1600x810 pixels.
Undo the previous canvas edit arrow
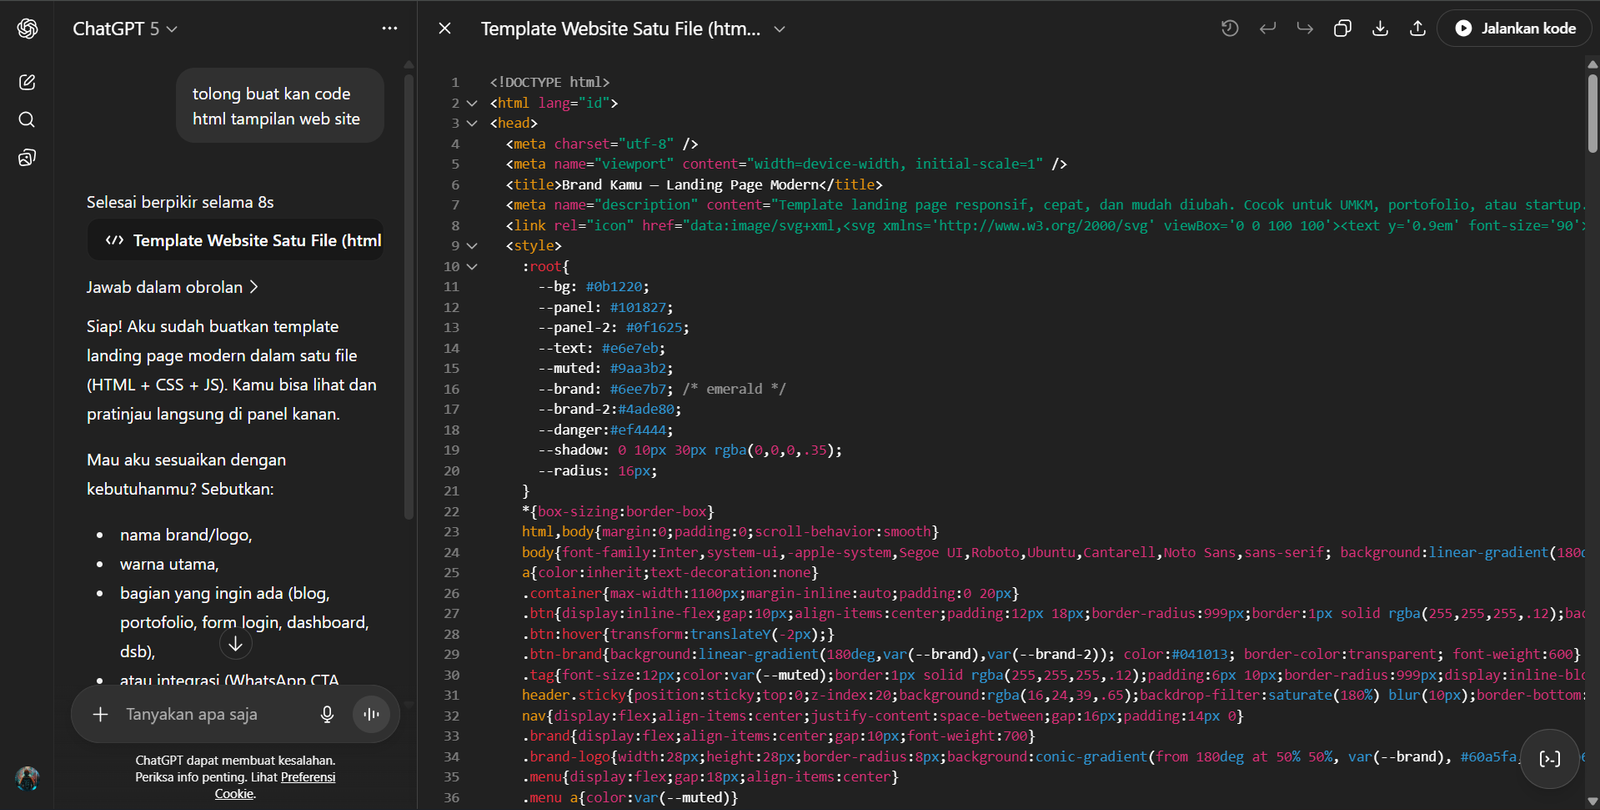point(1267,29)
